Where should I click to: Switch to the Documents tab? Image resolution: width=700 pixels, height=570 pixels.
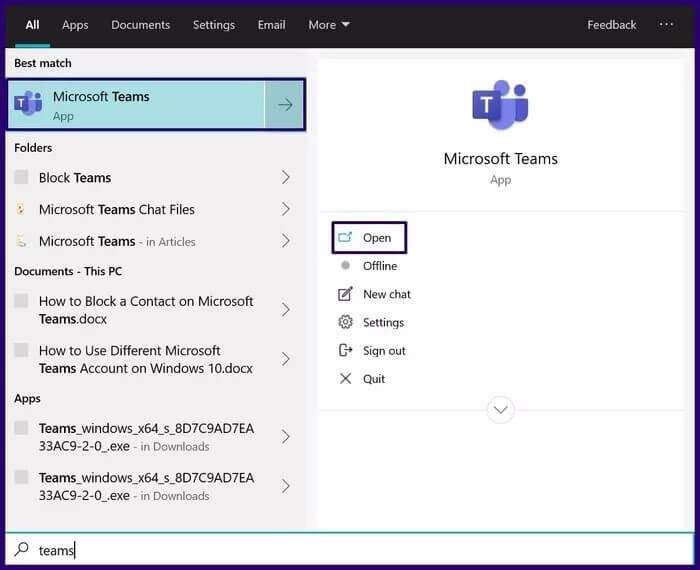coord(140,25)
